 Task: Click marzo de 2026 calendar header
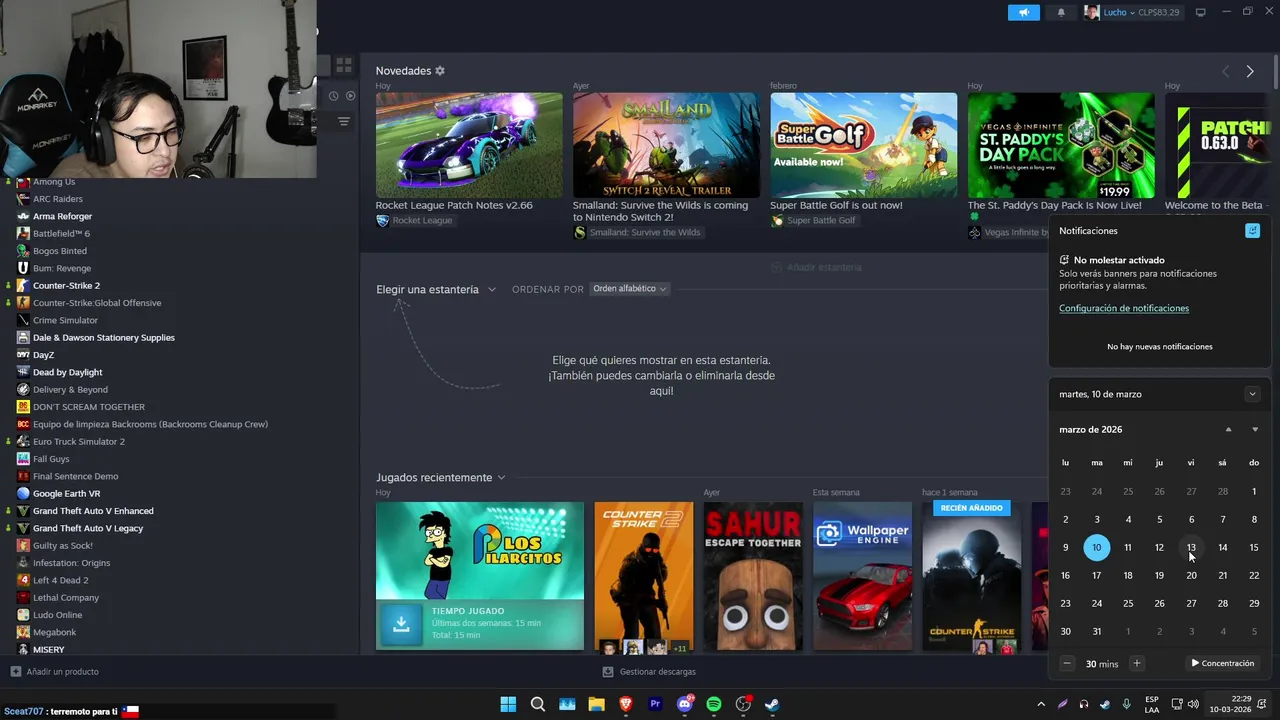[1091, 429]
